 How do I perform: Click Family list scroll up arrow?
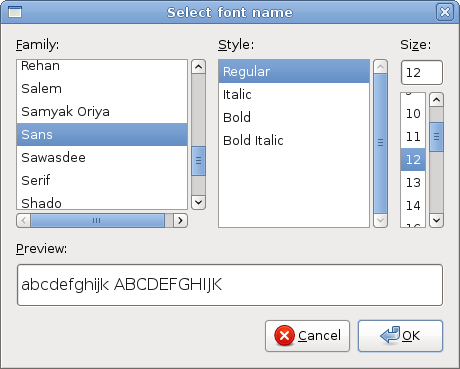pyautogui.click(x=198, y=67)
